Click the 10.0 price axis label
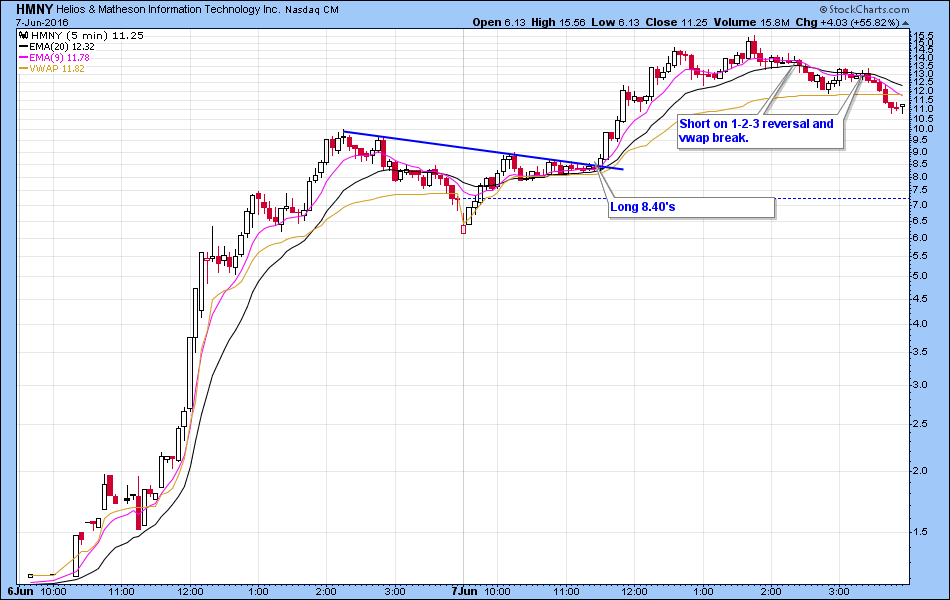Screen dimensions: 950x600 (x=925, y=129)
